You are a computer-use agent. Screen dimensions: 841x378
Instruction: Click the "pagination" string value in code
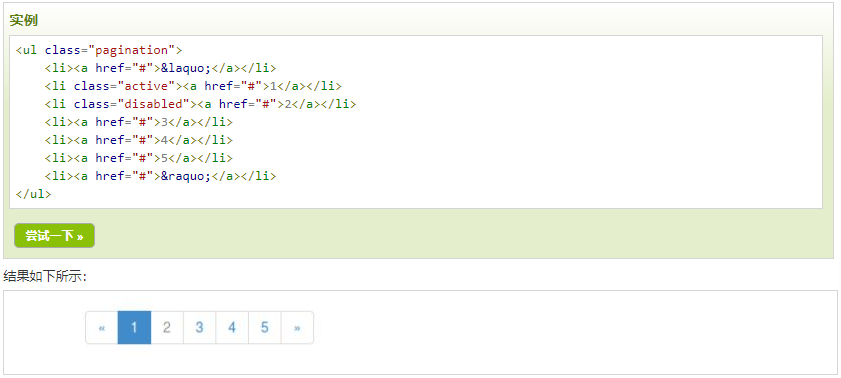[x=131, y=50]
